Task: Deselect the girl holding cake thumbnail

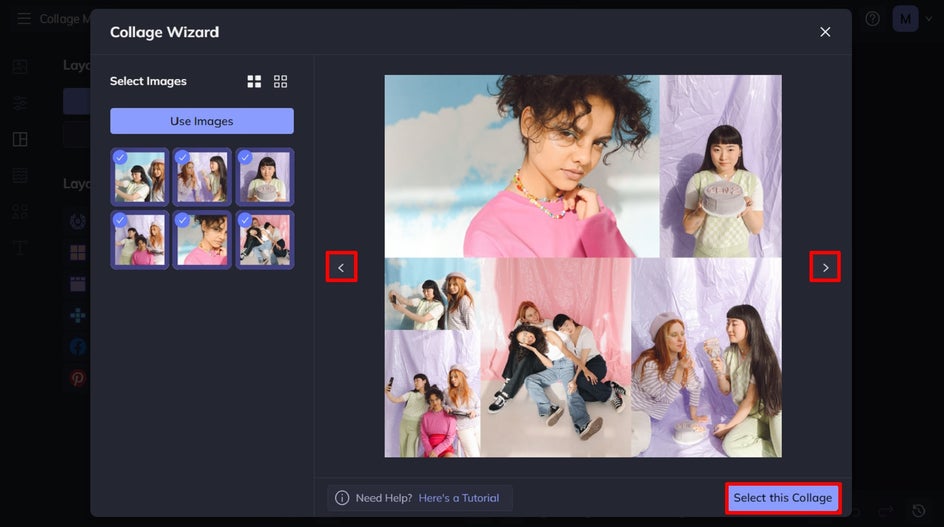Action: pyautogui.click(x=265, y=177)
